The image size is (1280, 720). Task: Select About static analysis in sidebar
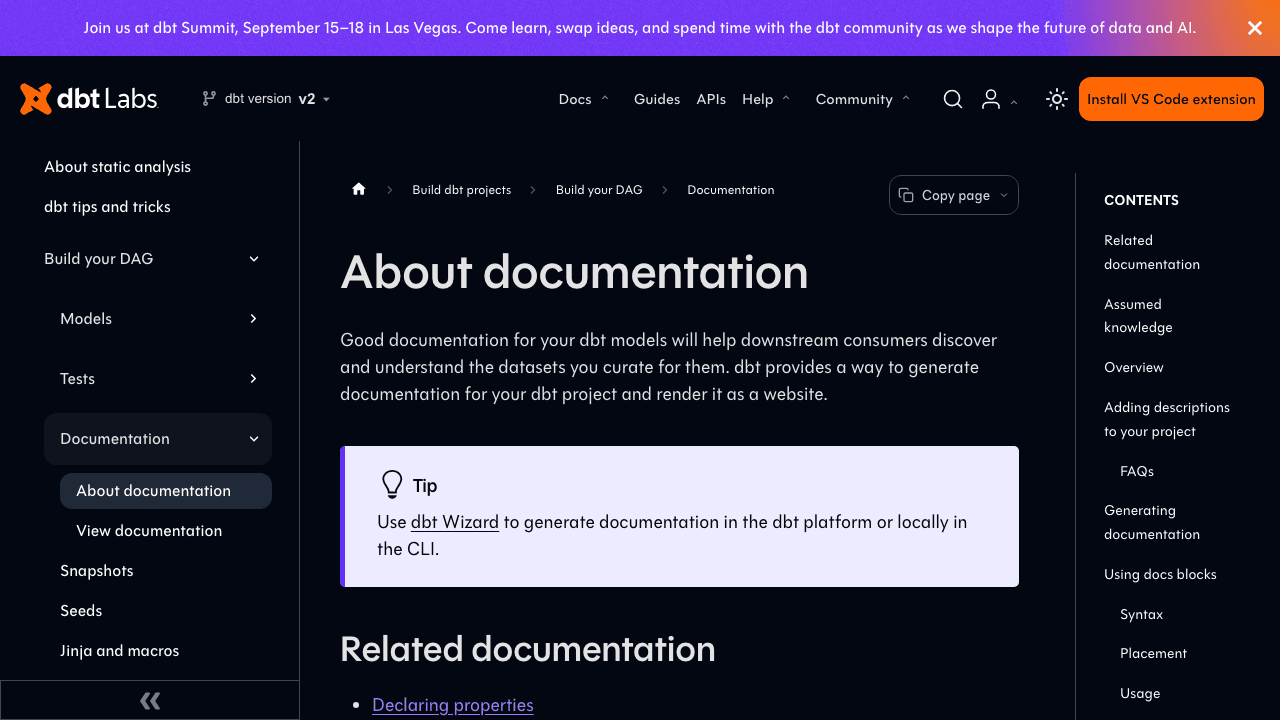point(117,167)
